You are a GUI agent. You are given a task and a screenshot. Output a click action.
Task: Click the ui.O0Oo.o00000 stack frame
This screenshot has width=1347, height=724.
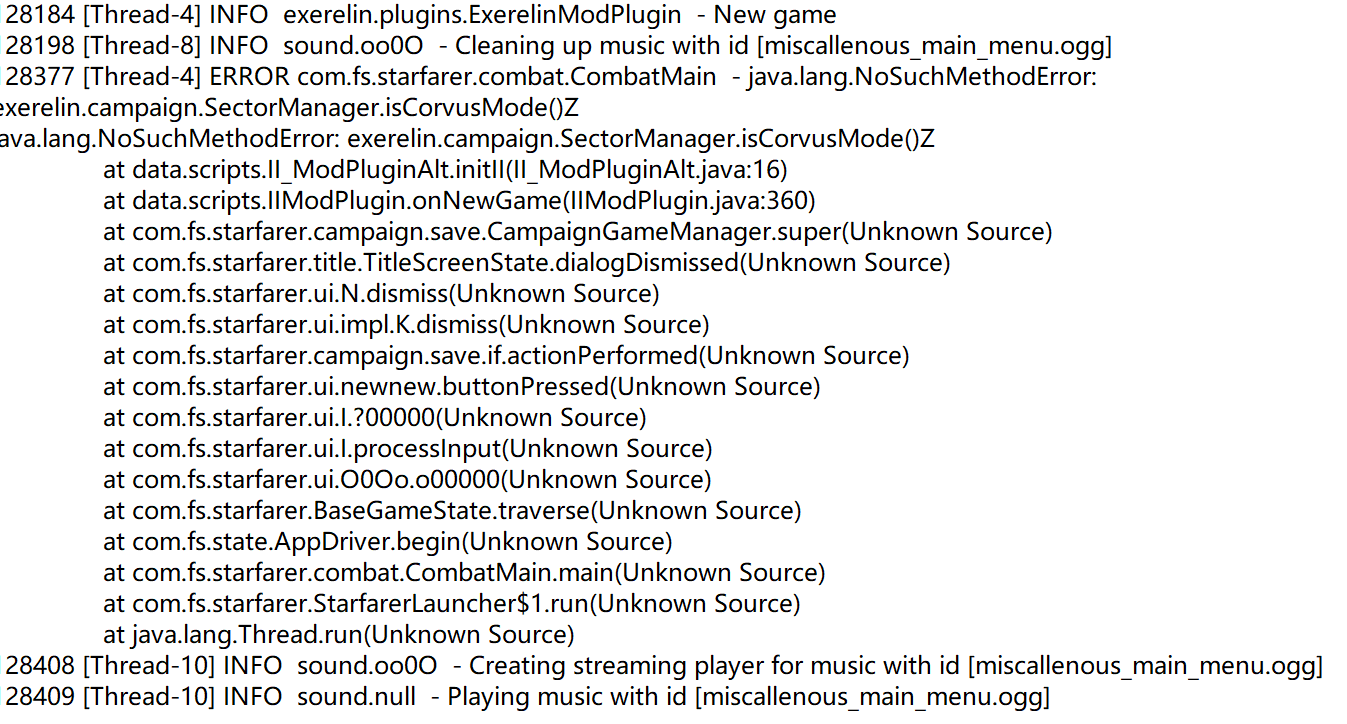407,480
